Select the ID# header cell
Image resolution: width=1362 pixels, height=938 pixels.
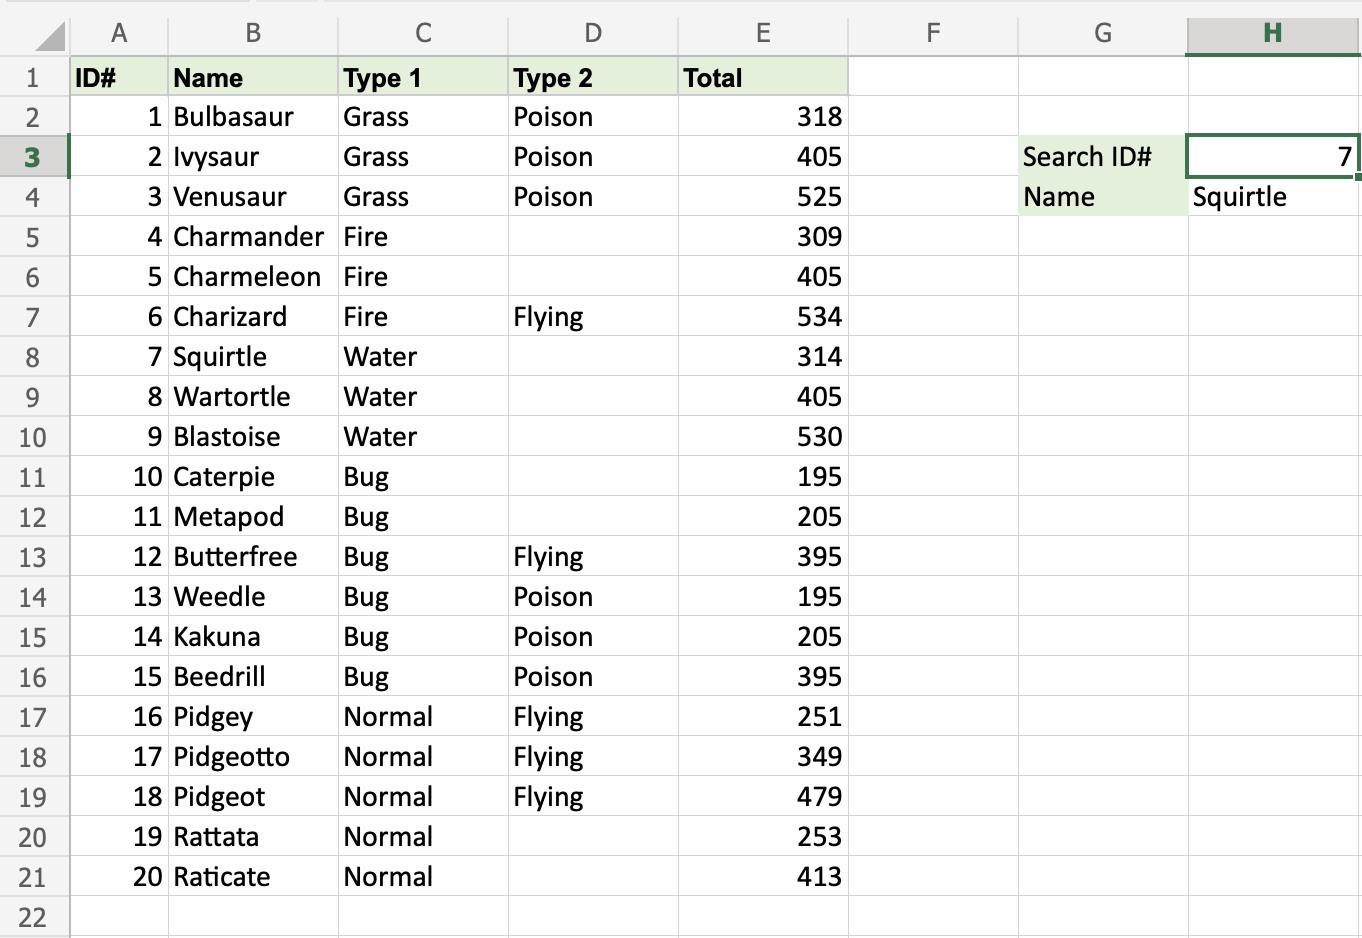pyautogui.click(x=119, y=77)
